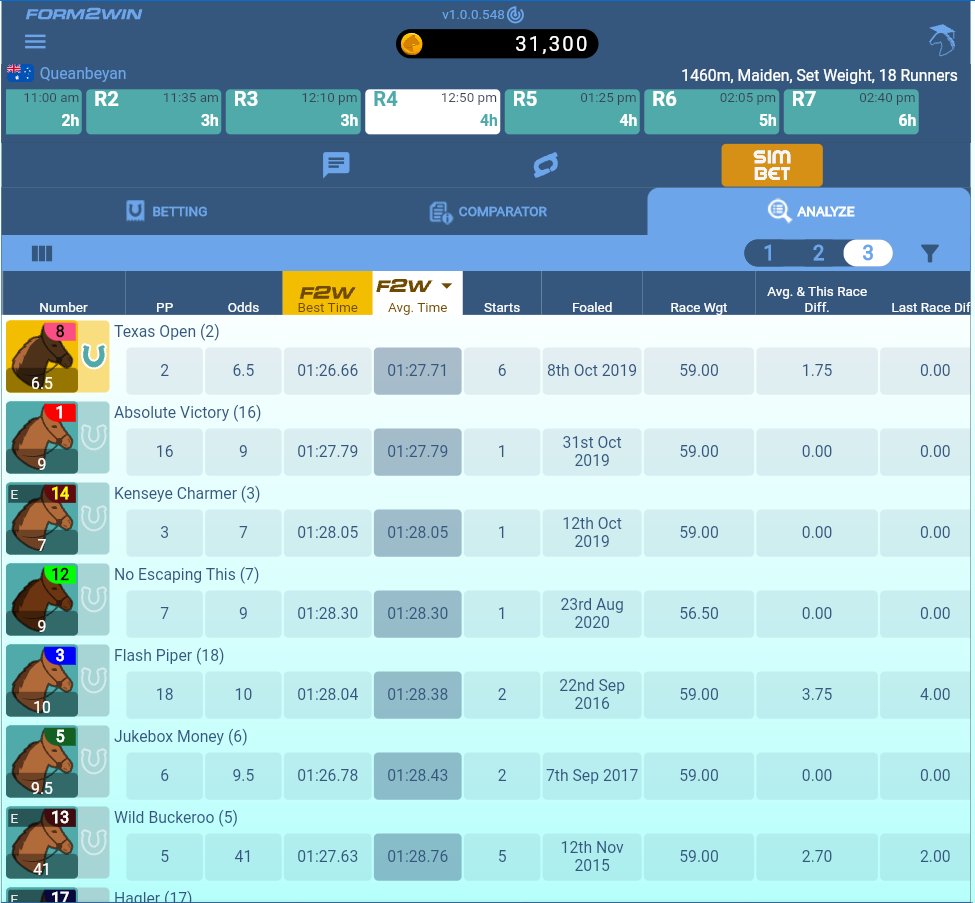Toggle horseshoe for No Escaping This
This screenshot has height=903, width=975.
tap(94, 599)
